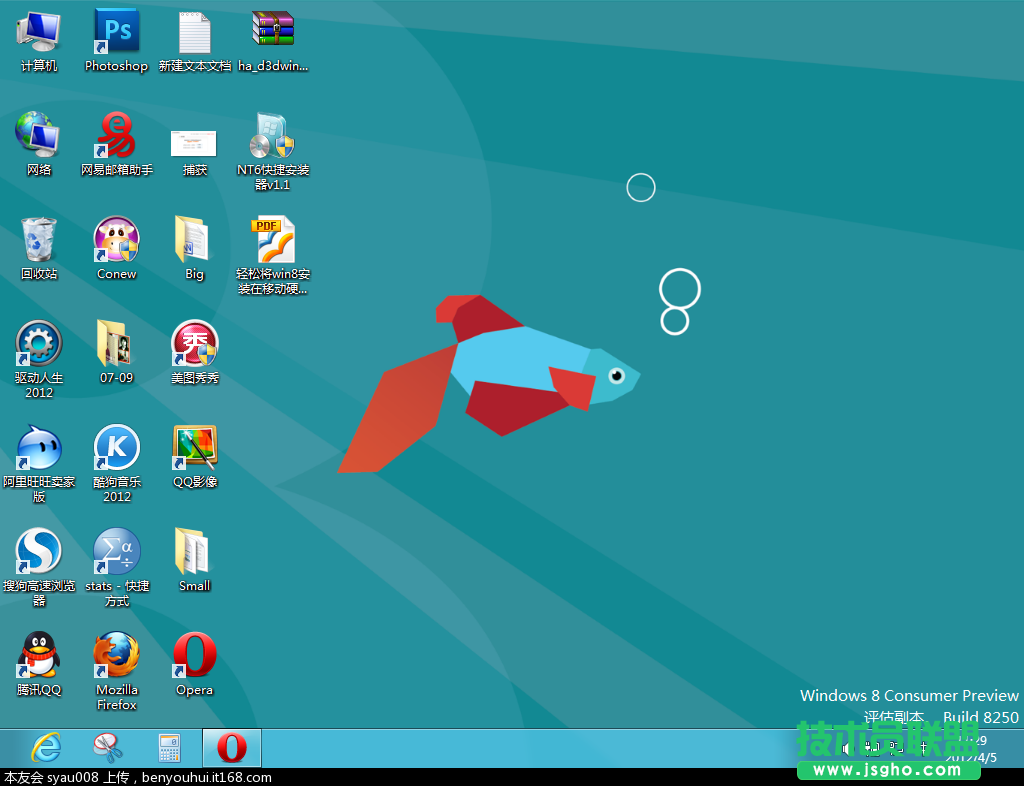Click the 回收站 Recycle Bin icon
The width and height of the screenshot is (1024, 786).
pos(39,240)
